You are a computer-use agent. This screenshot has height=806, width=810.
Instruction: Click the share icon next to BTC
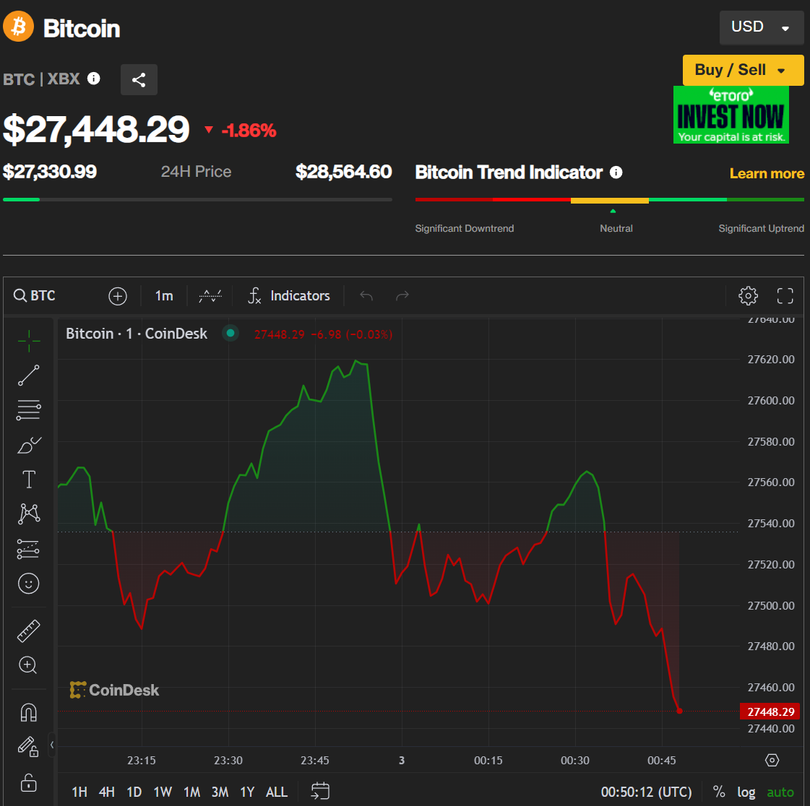click(x=139, y=80)
